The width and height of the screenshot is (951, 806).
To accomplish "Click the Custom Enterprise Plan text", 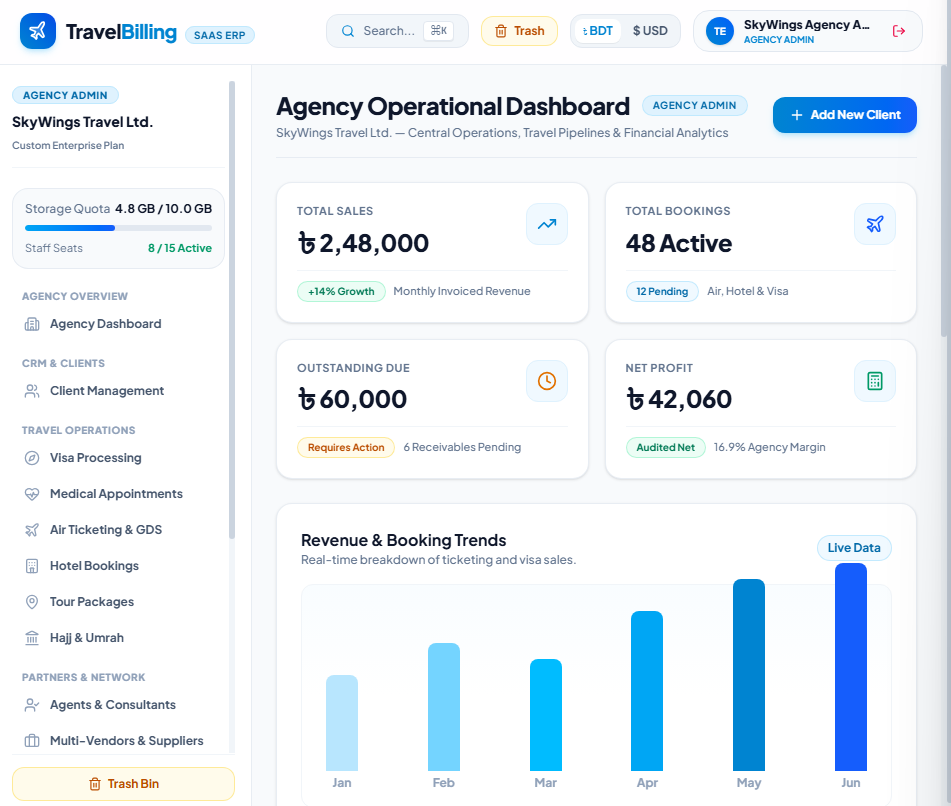I will [x=68, y=146].
